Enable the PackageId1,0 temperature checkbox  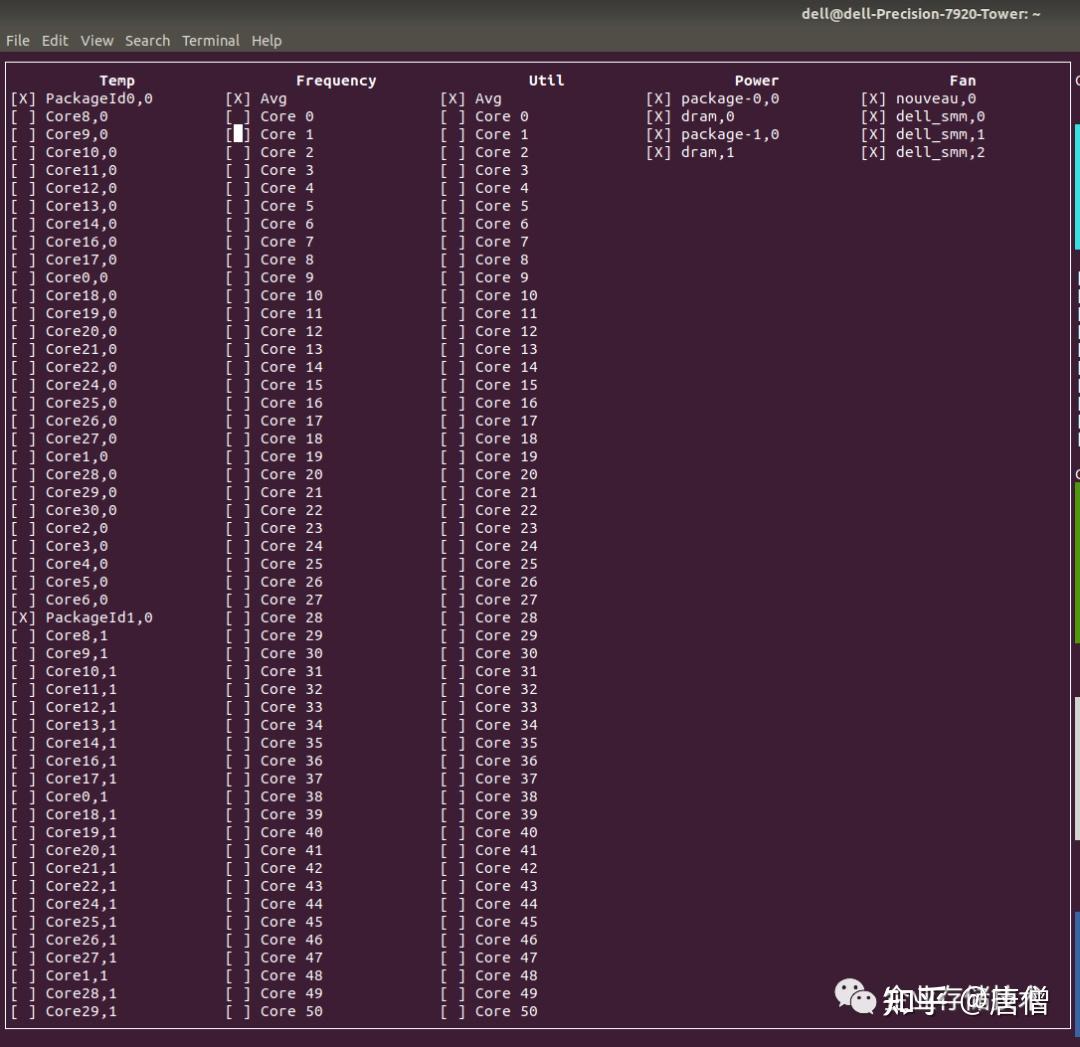(x=20, y=617)
